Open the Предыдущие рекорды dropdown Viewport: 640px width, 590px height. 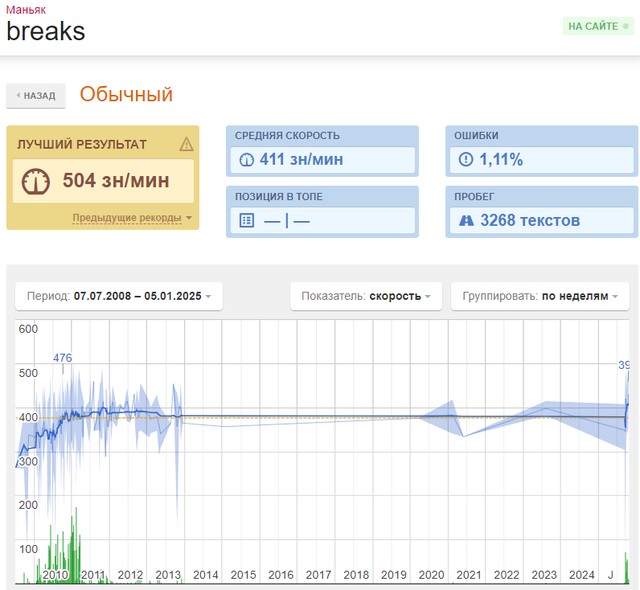pos(131,218)
